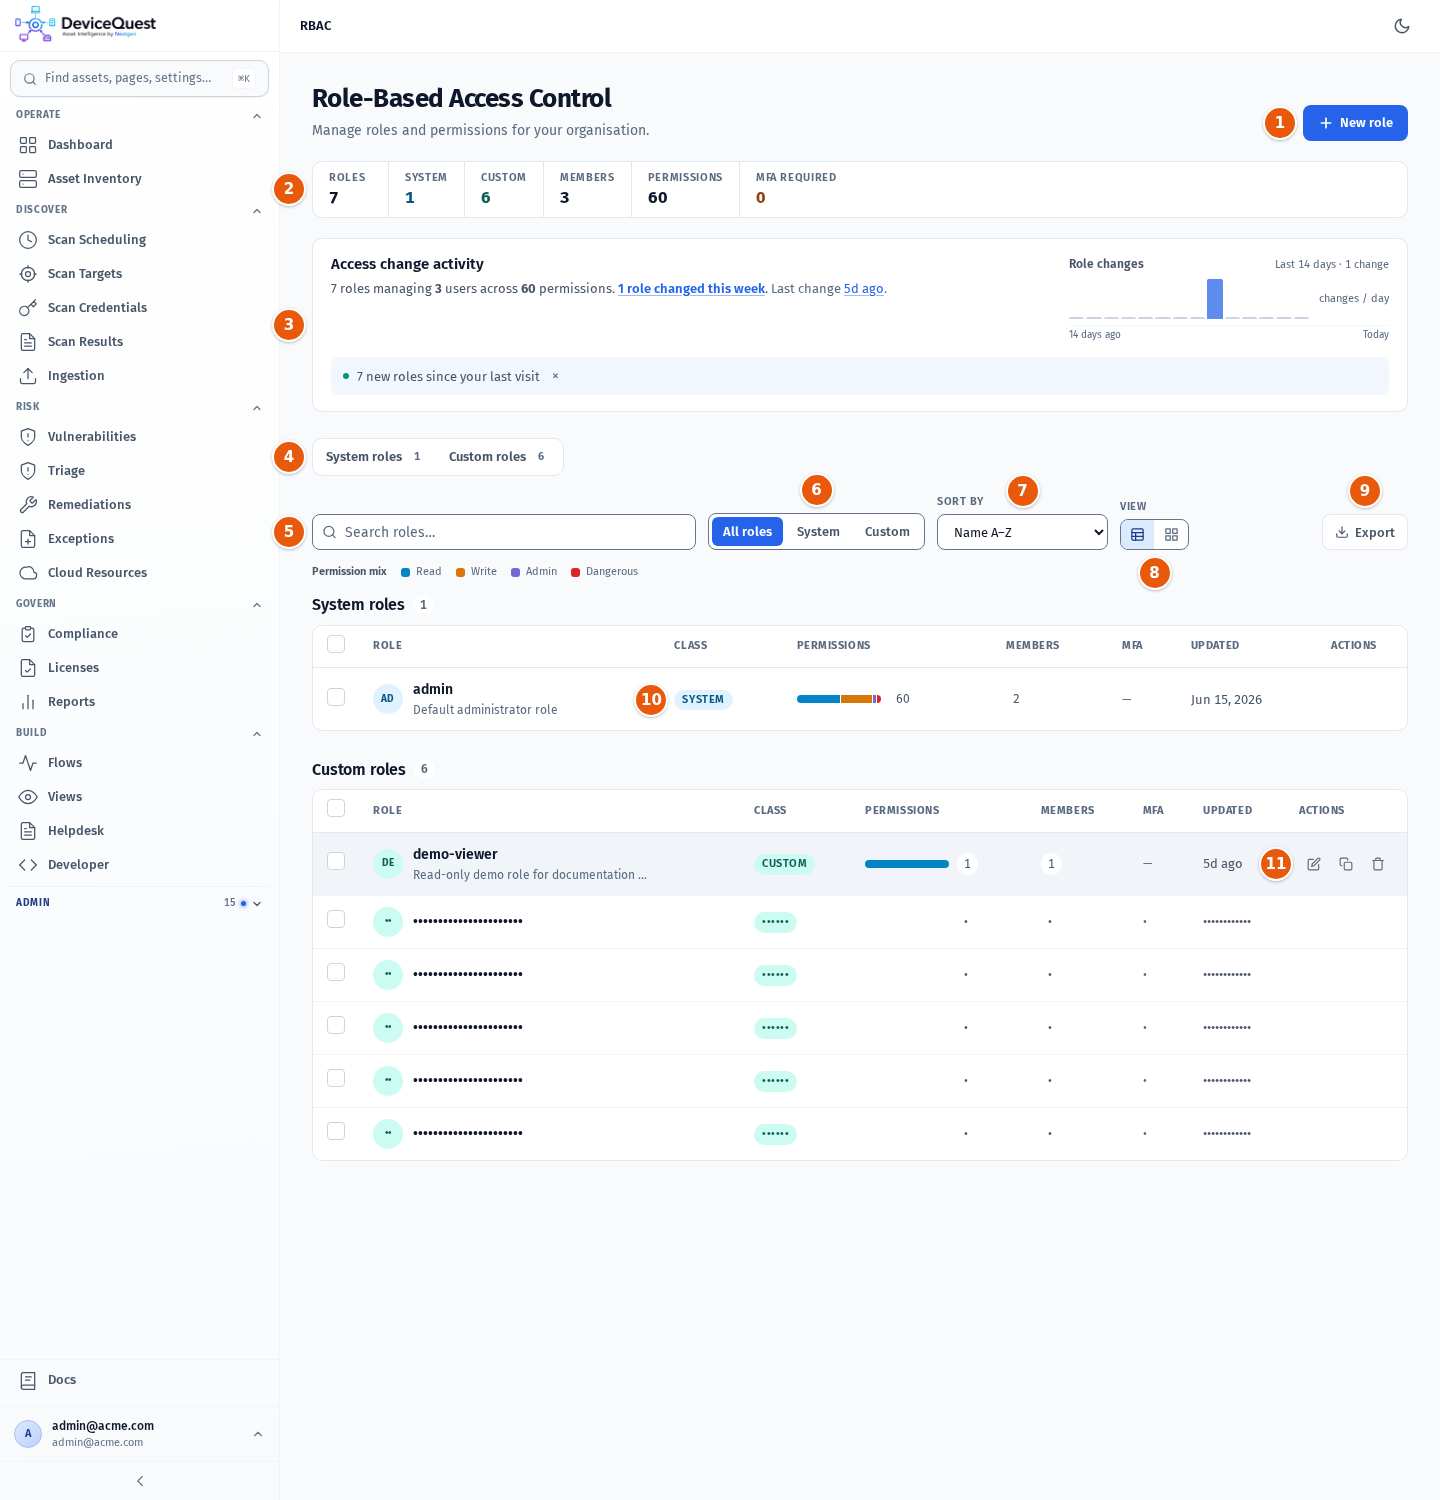Screen dimensions: 1440x1500
Task: Go to Vulnerabilities shield item
Action: pos(140,437)
